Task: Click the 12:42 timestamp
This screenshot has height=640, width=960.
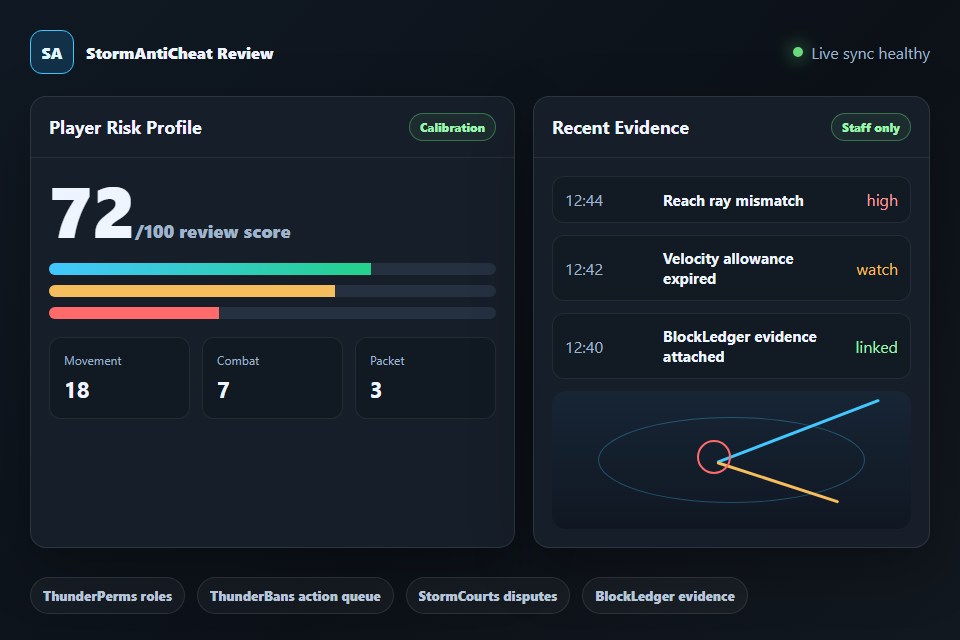Action: coord(584,269)
